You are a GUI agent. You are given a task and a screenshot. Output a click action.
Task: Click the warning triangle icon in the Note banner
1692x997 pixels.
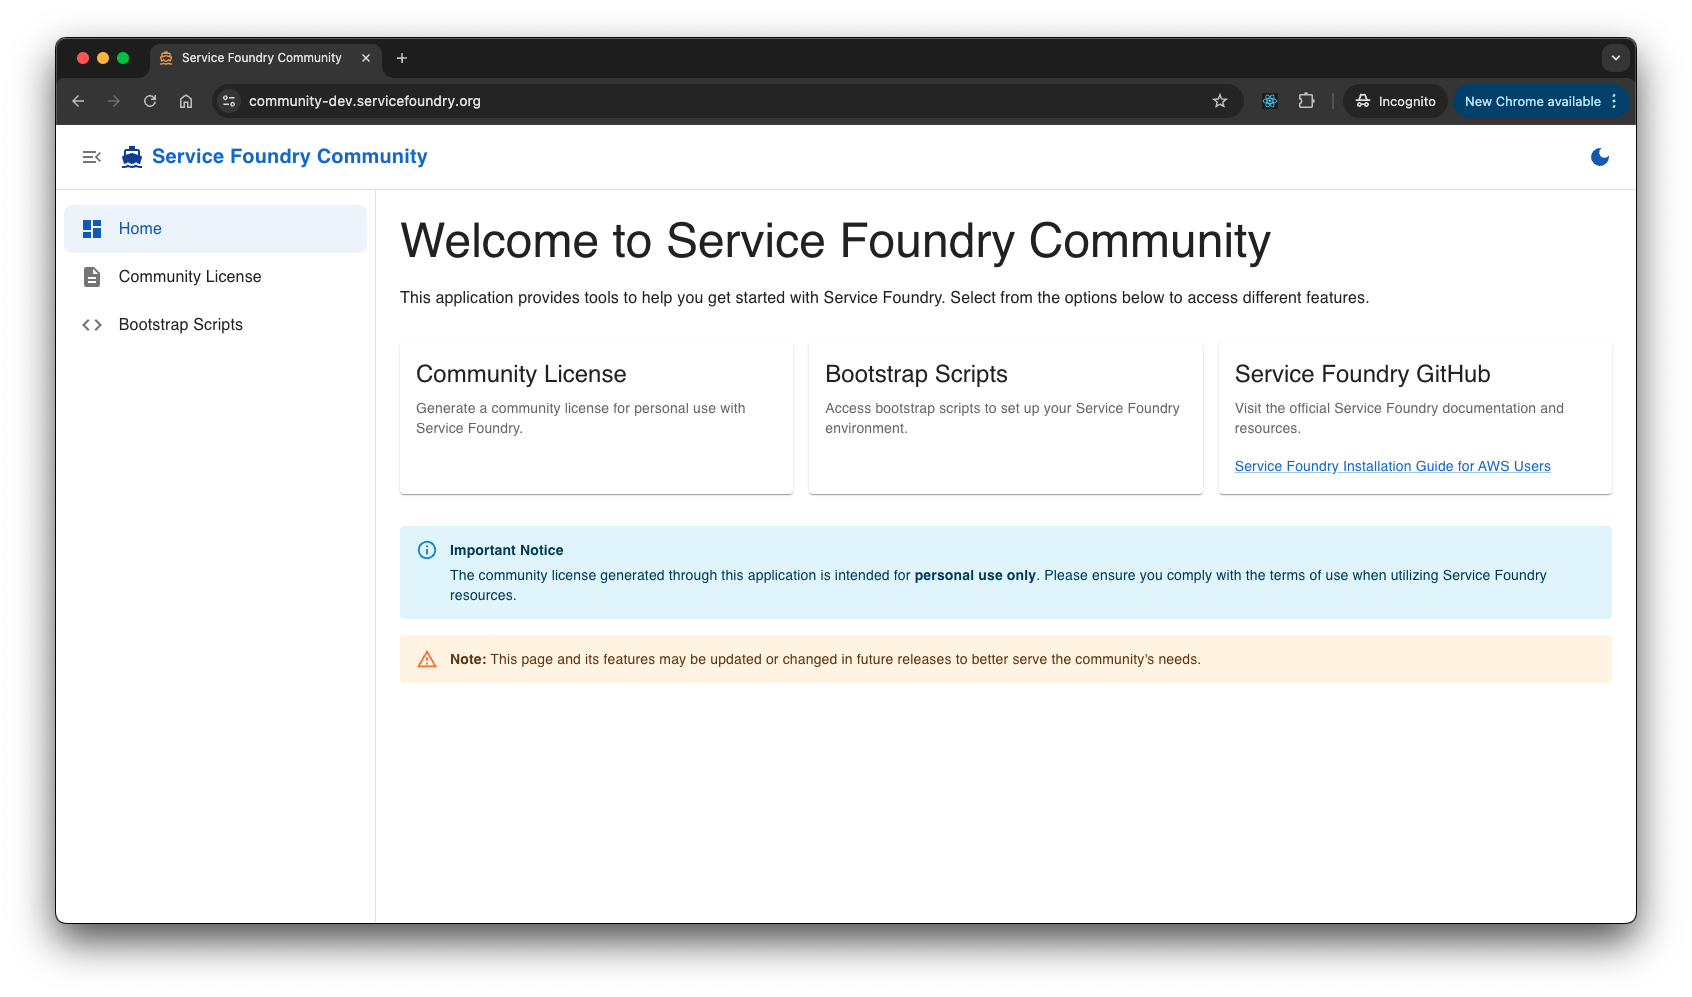pyautogui.click(x=427, y=659)
